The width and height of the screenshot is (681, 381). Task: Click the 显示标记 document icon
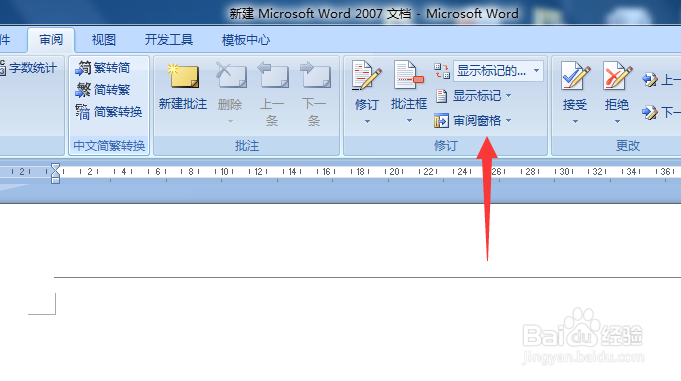pos(441,96)
